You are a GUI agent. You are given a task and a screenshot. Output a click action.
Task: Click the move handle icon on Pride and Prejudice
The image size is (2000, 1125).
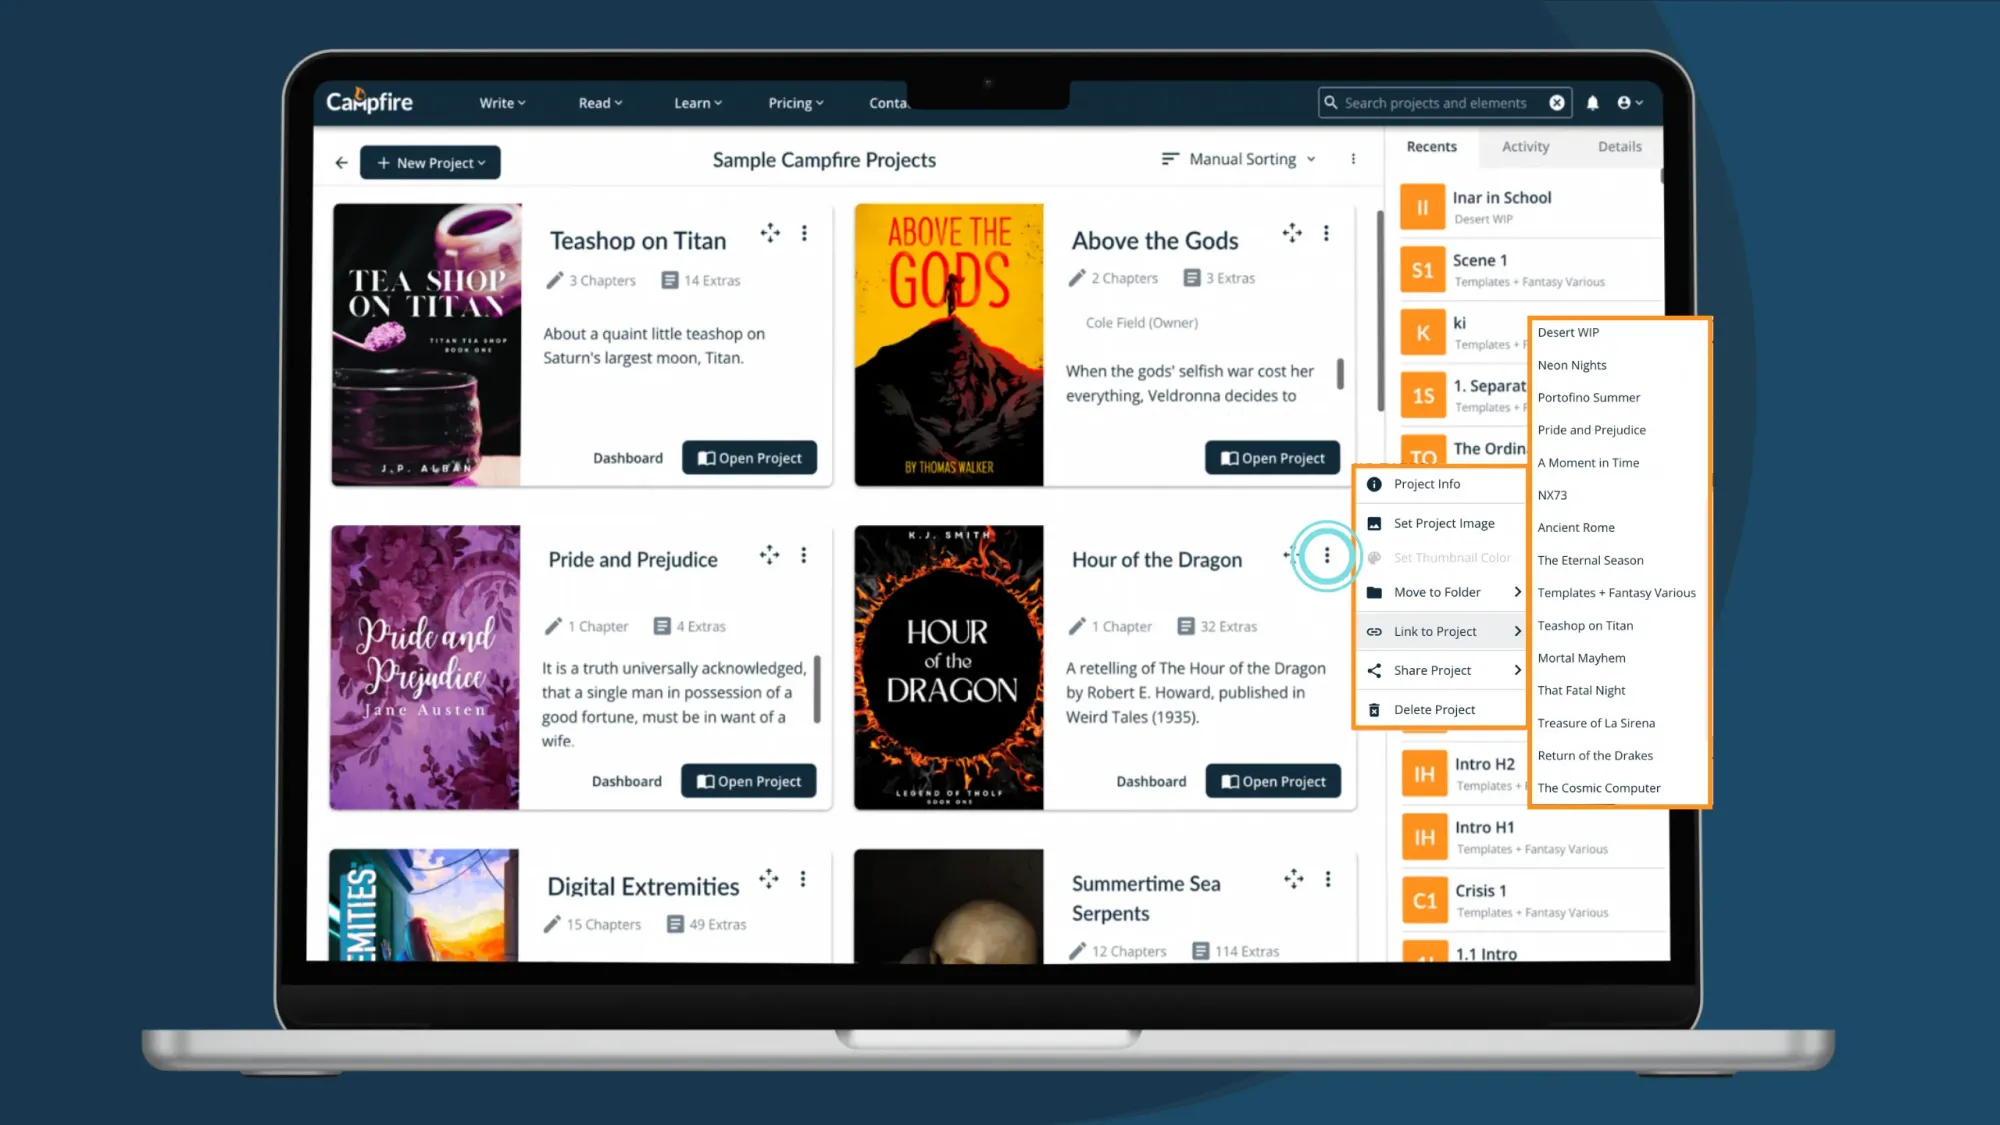[769, 555]
